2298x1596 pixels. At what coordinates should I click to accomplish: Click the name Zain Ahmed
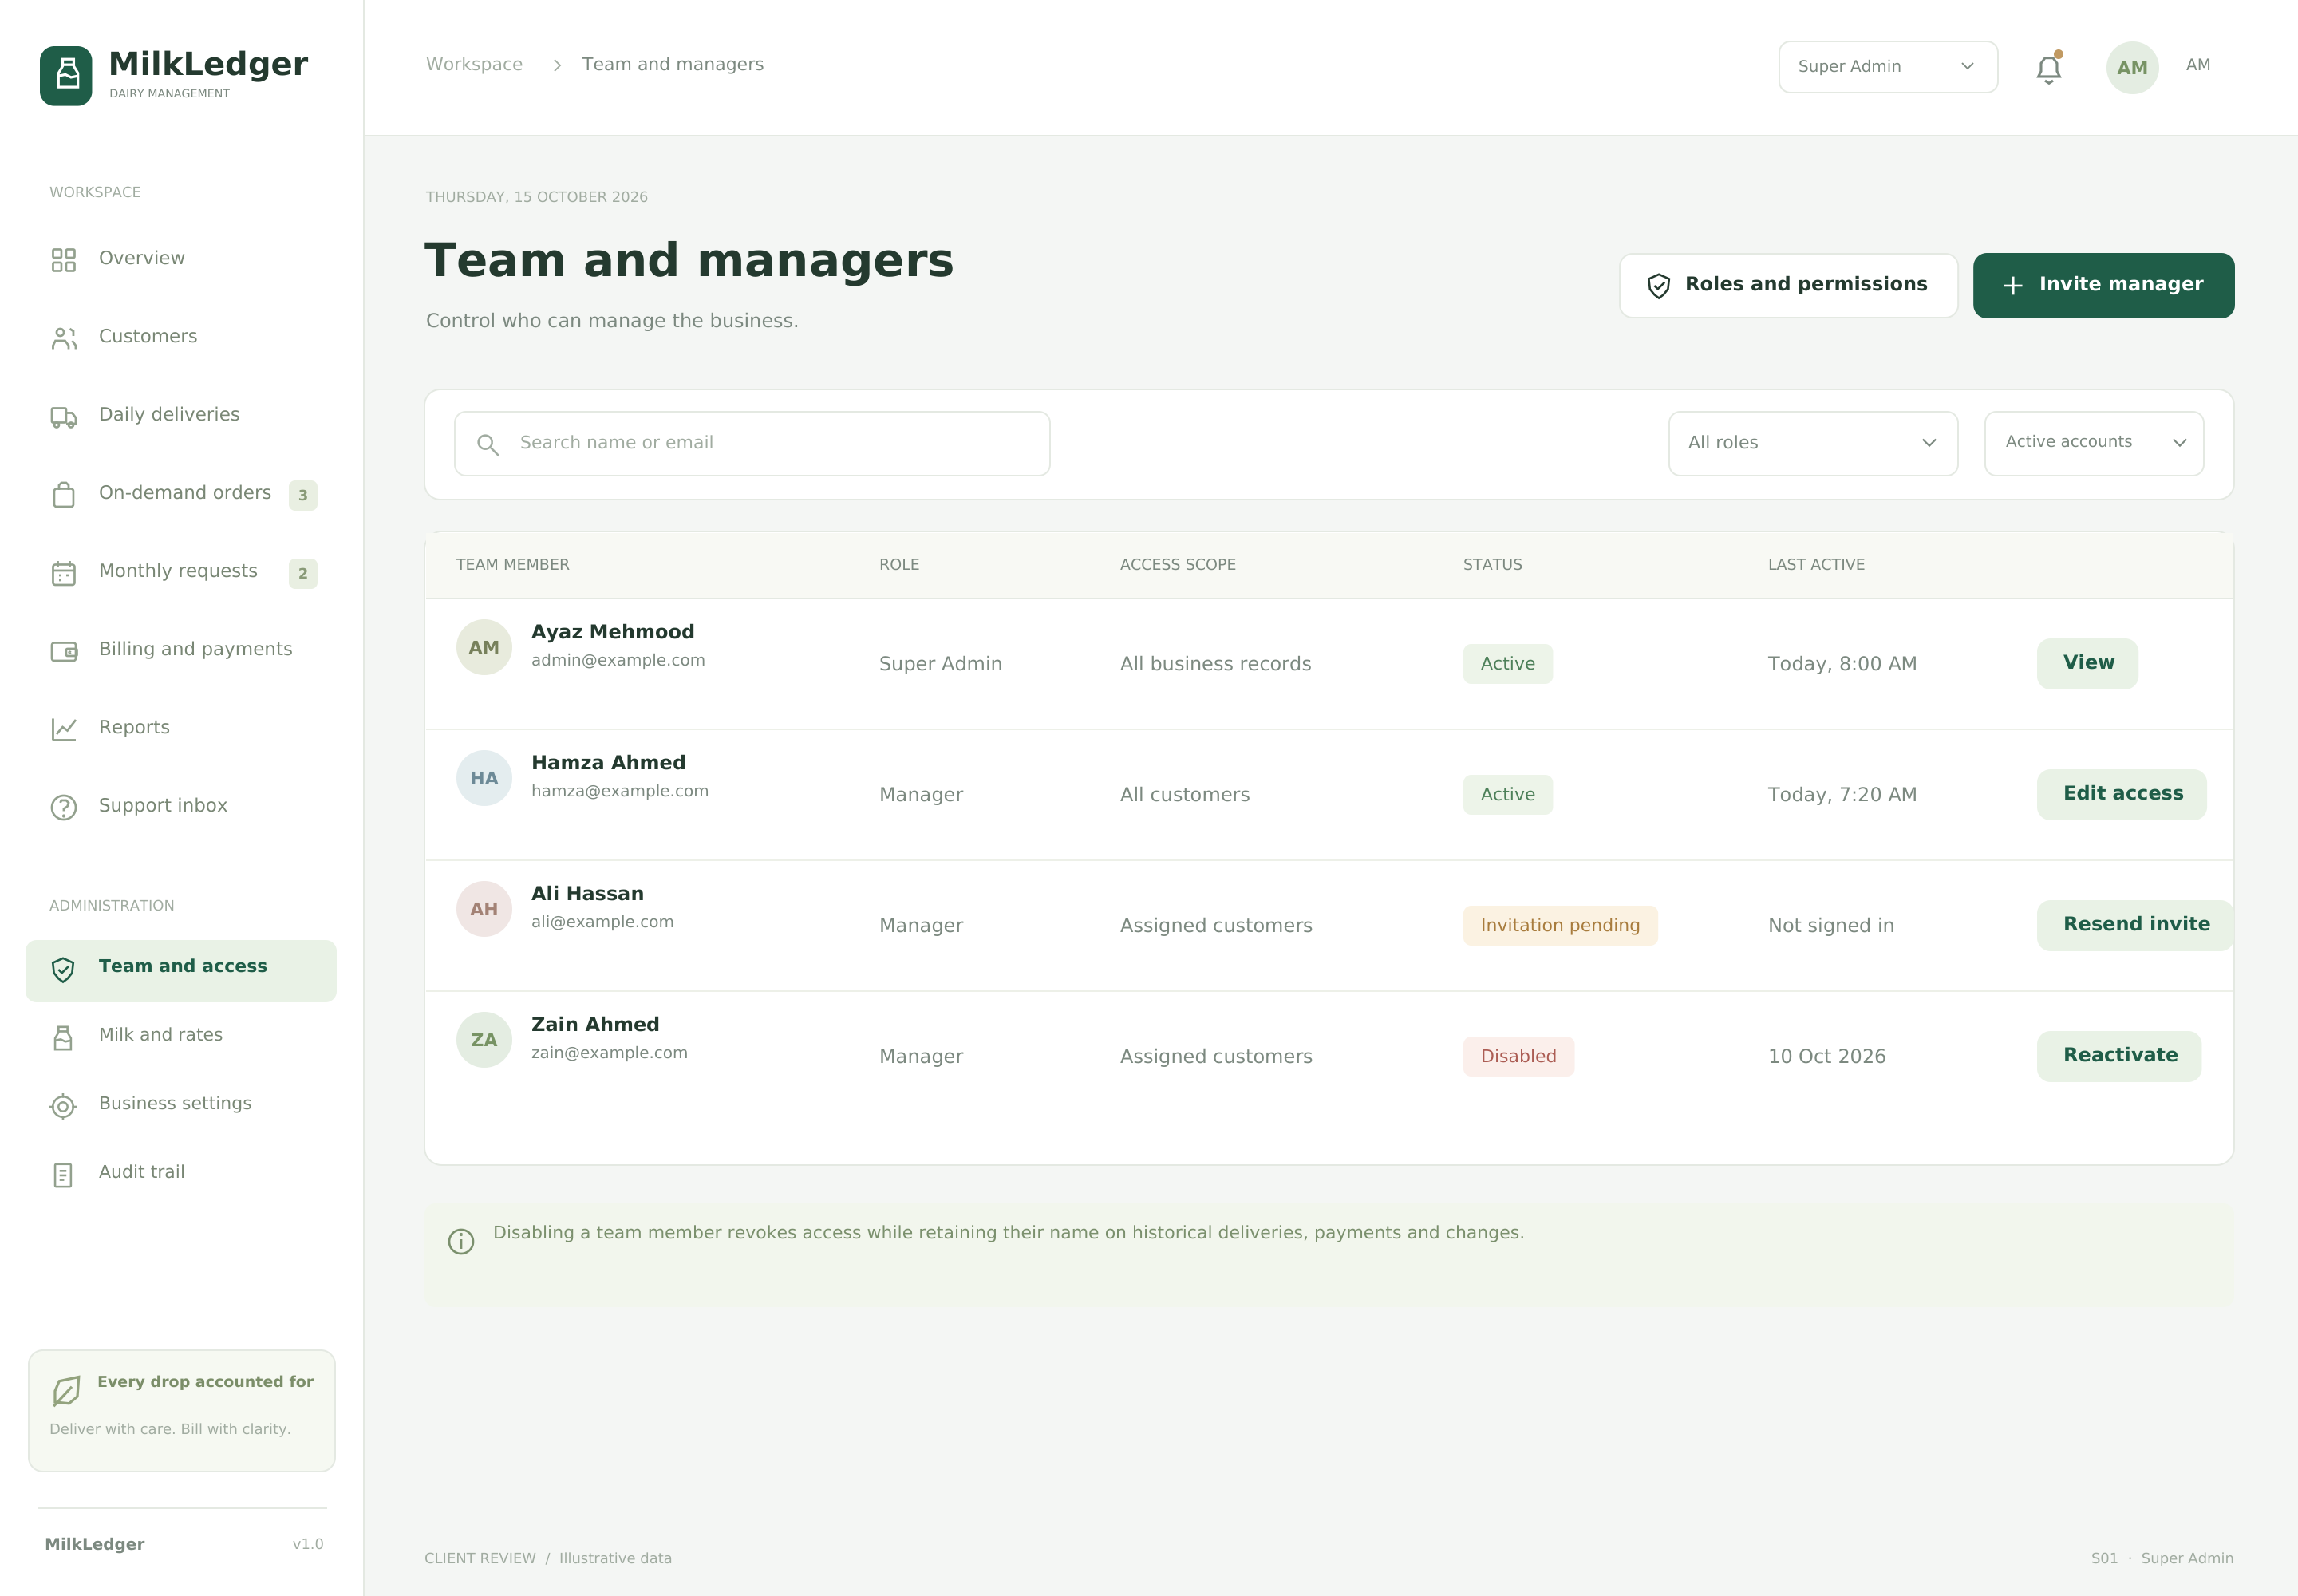coord(595,1024)
